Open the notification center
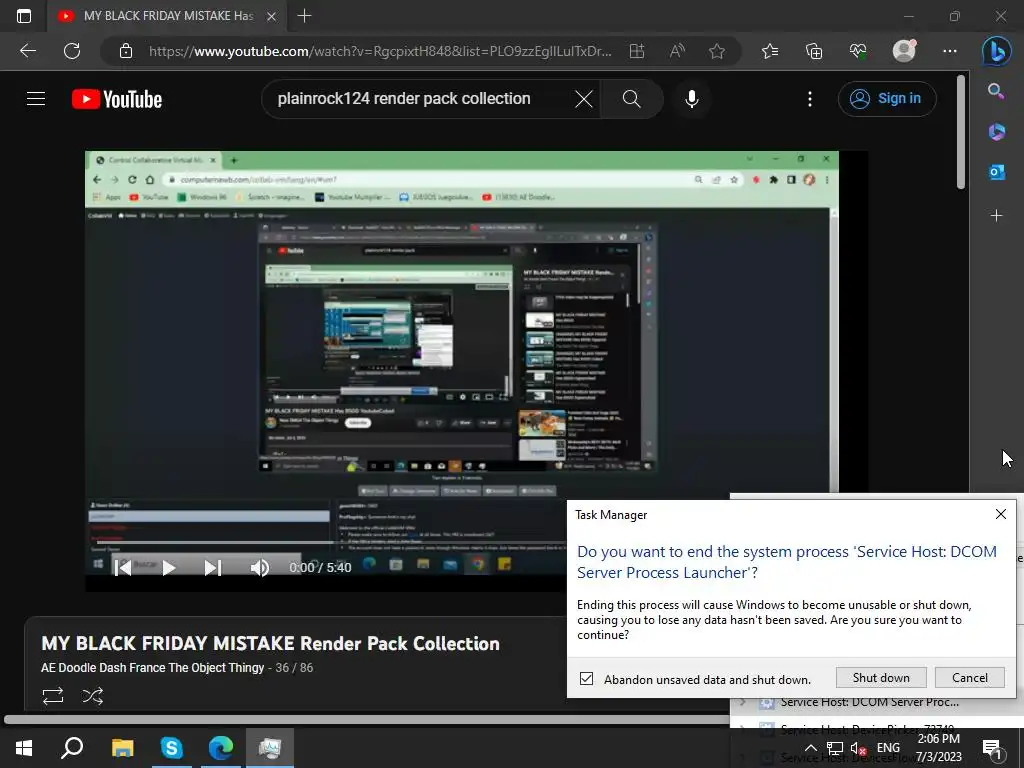Screen dimensions: 1024x768 coord(991,748)
